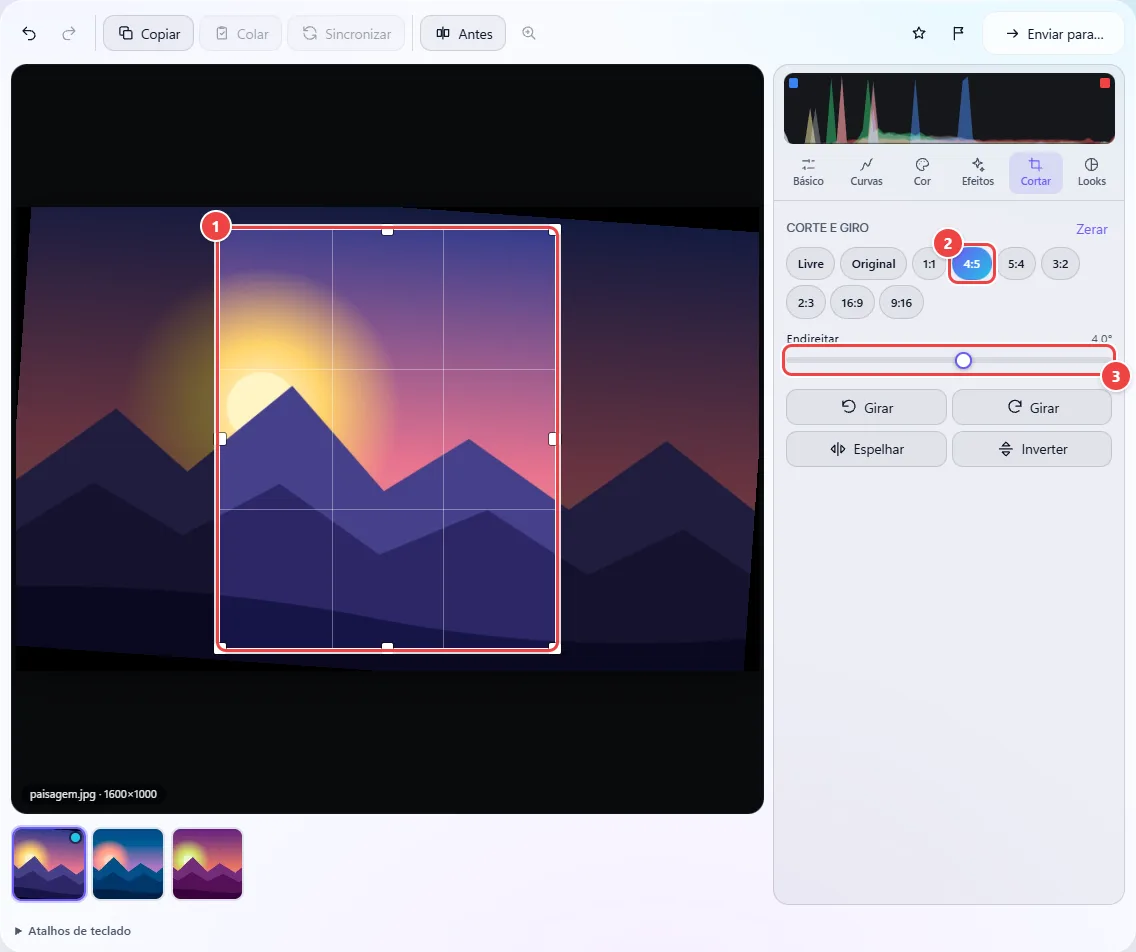Click the histogram display
The width and height of the screenshot is (1136, 952).
pyautogui.click(x=949, y=108)
